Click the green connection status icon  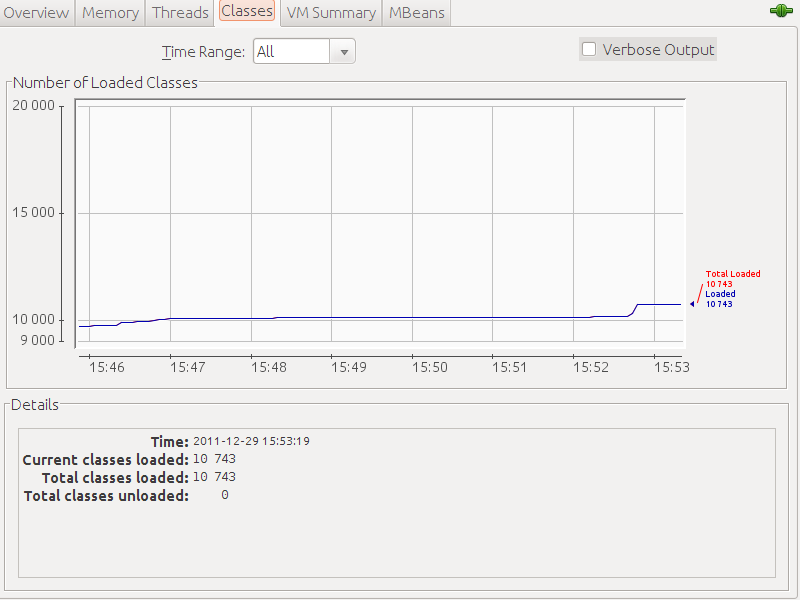(x=781, y=11)
